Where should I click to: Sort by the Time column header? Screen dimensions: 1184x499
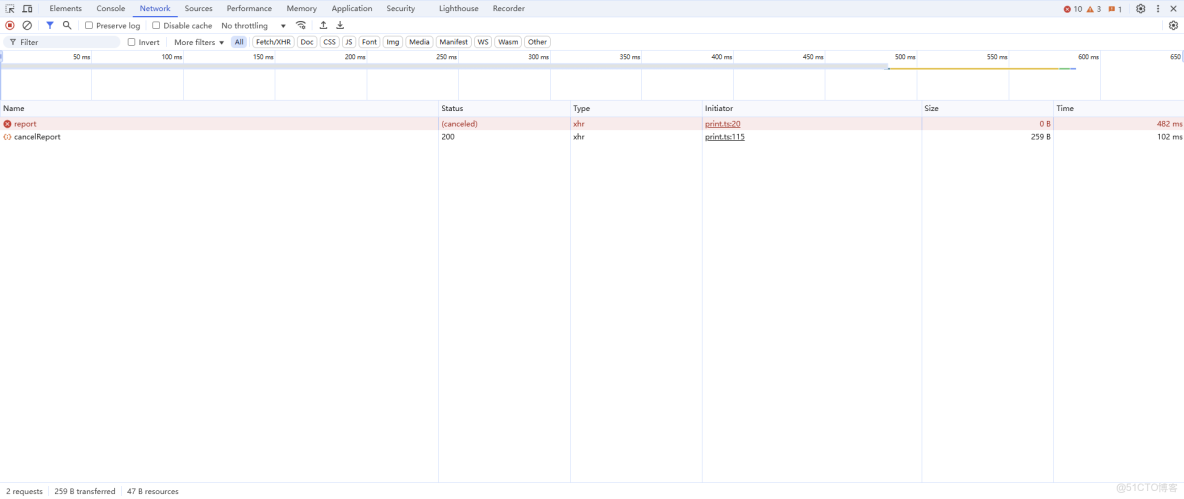coord(1119,109)
